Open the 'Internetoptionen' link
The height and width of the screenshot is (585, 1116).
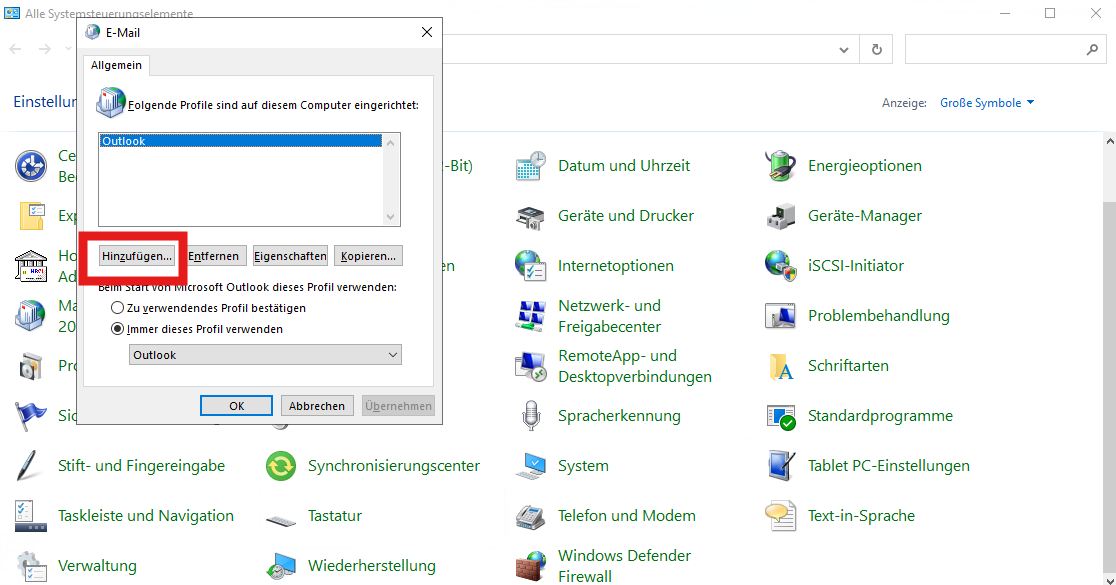point(616,265)
